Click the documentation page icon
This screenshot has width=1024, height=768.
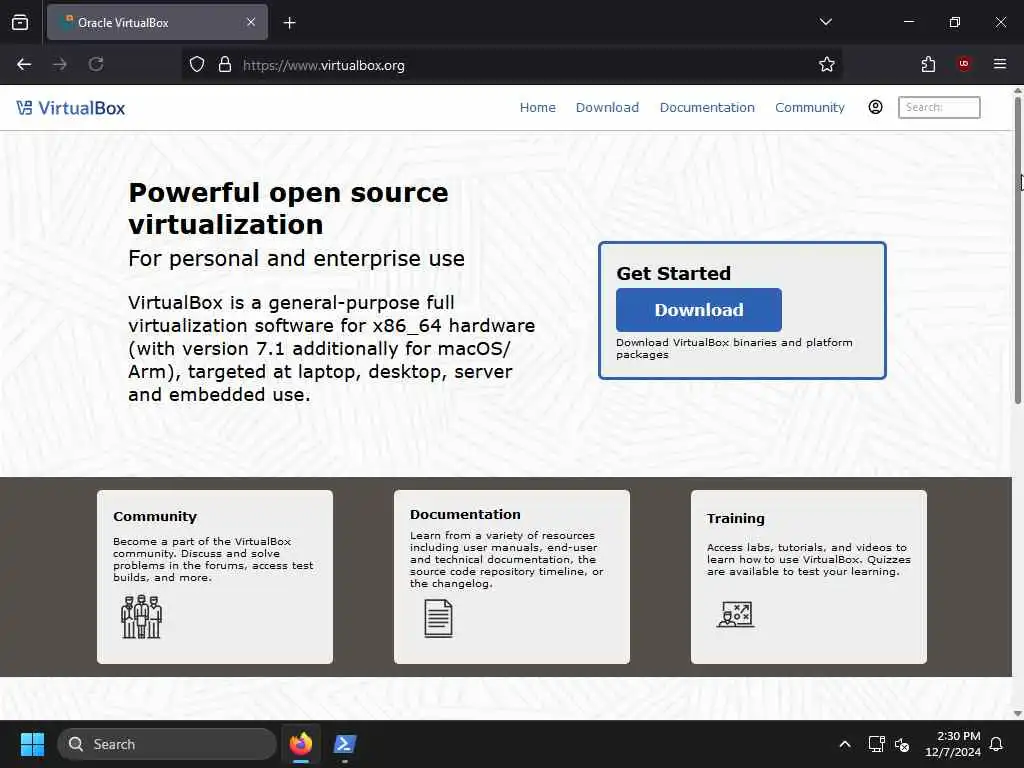point(438,618)
